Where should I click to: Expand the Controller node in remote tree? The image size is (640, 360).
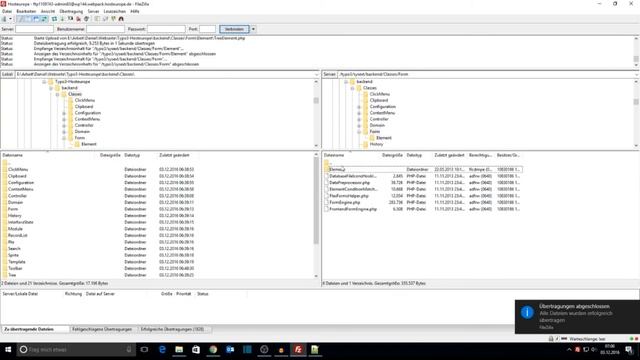[359, 119]
